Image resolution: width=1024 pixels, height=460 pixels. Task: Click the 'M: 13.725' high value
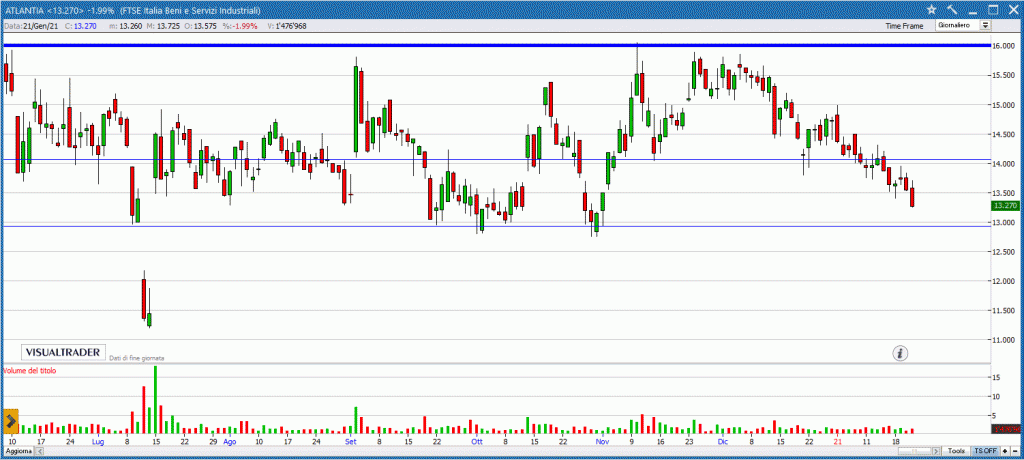pyautogui.click(x=161, y=26)
